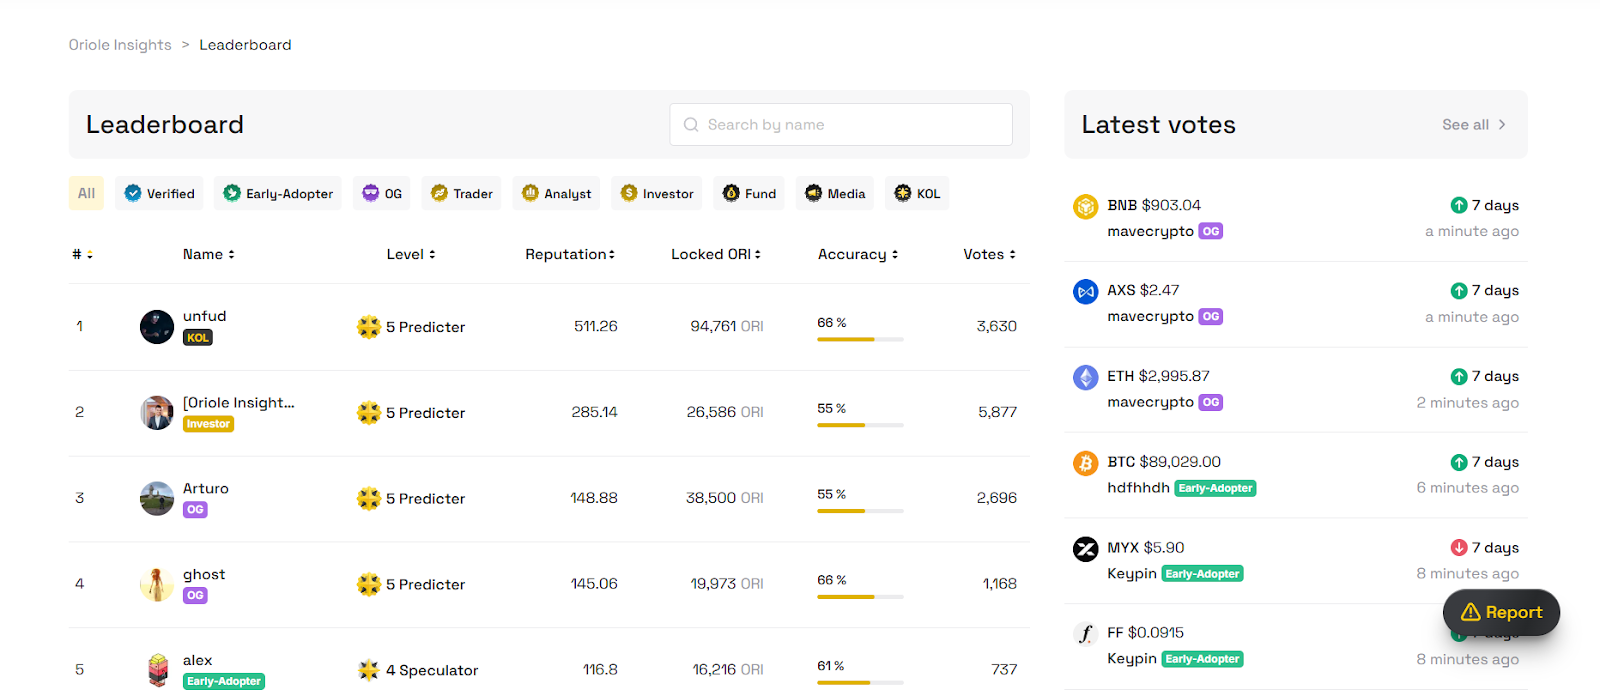Screen dimensions: 1600x696
Task: Filter leaderboard by Trader
Action: pyautogui.click(x=461, y=193)
